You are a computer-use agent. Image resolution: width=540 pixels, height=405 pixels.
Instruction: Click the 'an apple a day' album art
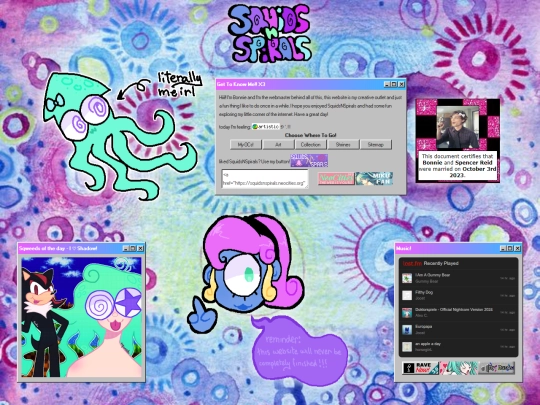pos(407,347)
